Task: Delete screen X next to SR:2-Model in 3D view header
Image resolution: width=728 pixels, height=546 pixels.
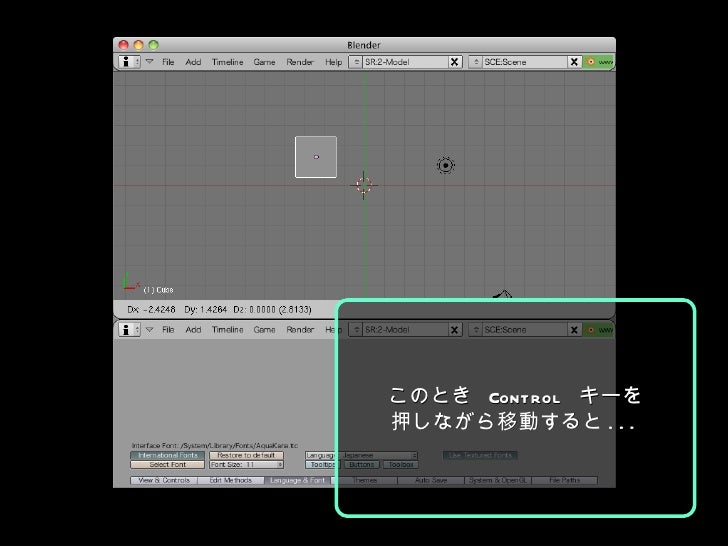Action: coord(455,62)
